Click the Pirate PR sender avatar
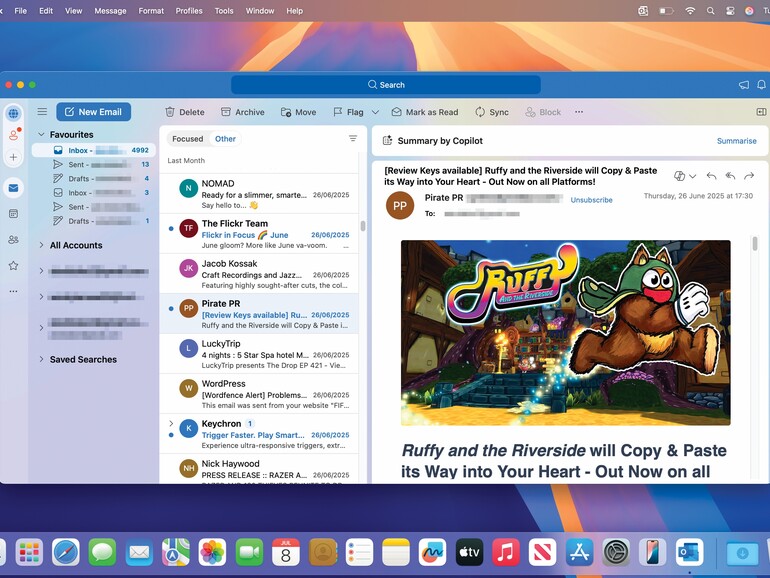The height and width of the screenshot is (578, 770). 400,205
